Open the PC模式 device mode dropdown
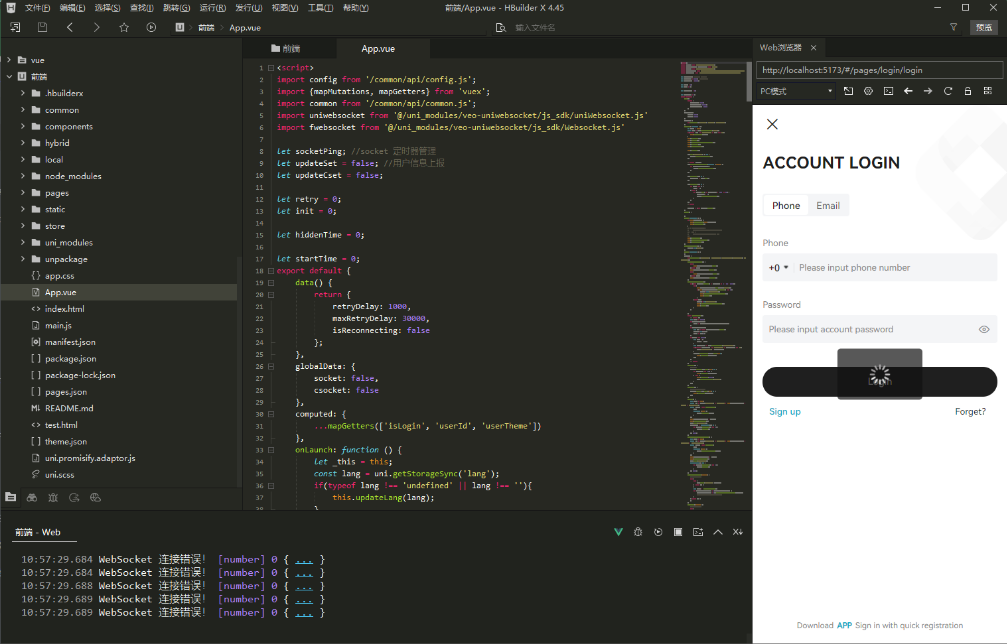1007x644 pixels. 797,91
